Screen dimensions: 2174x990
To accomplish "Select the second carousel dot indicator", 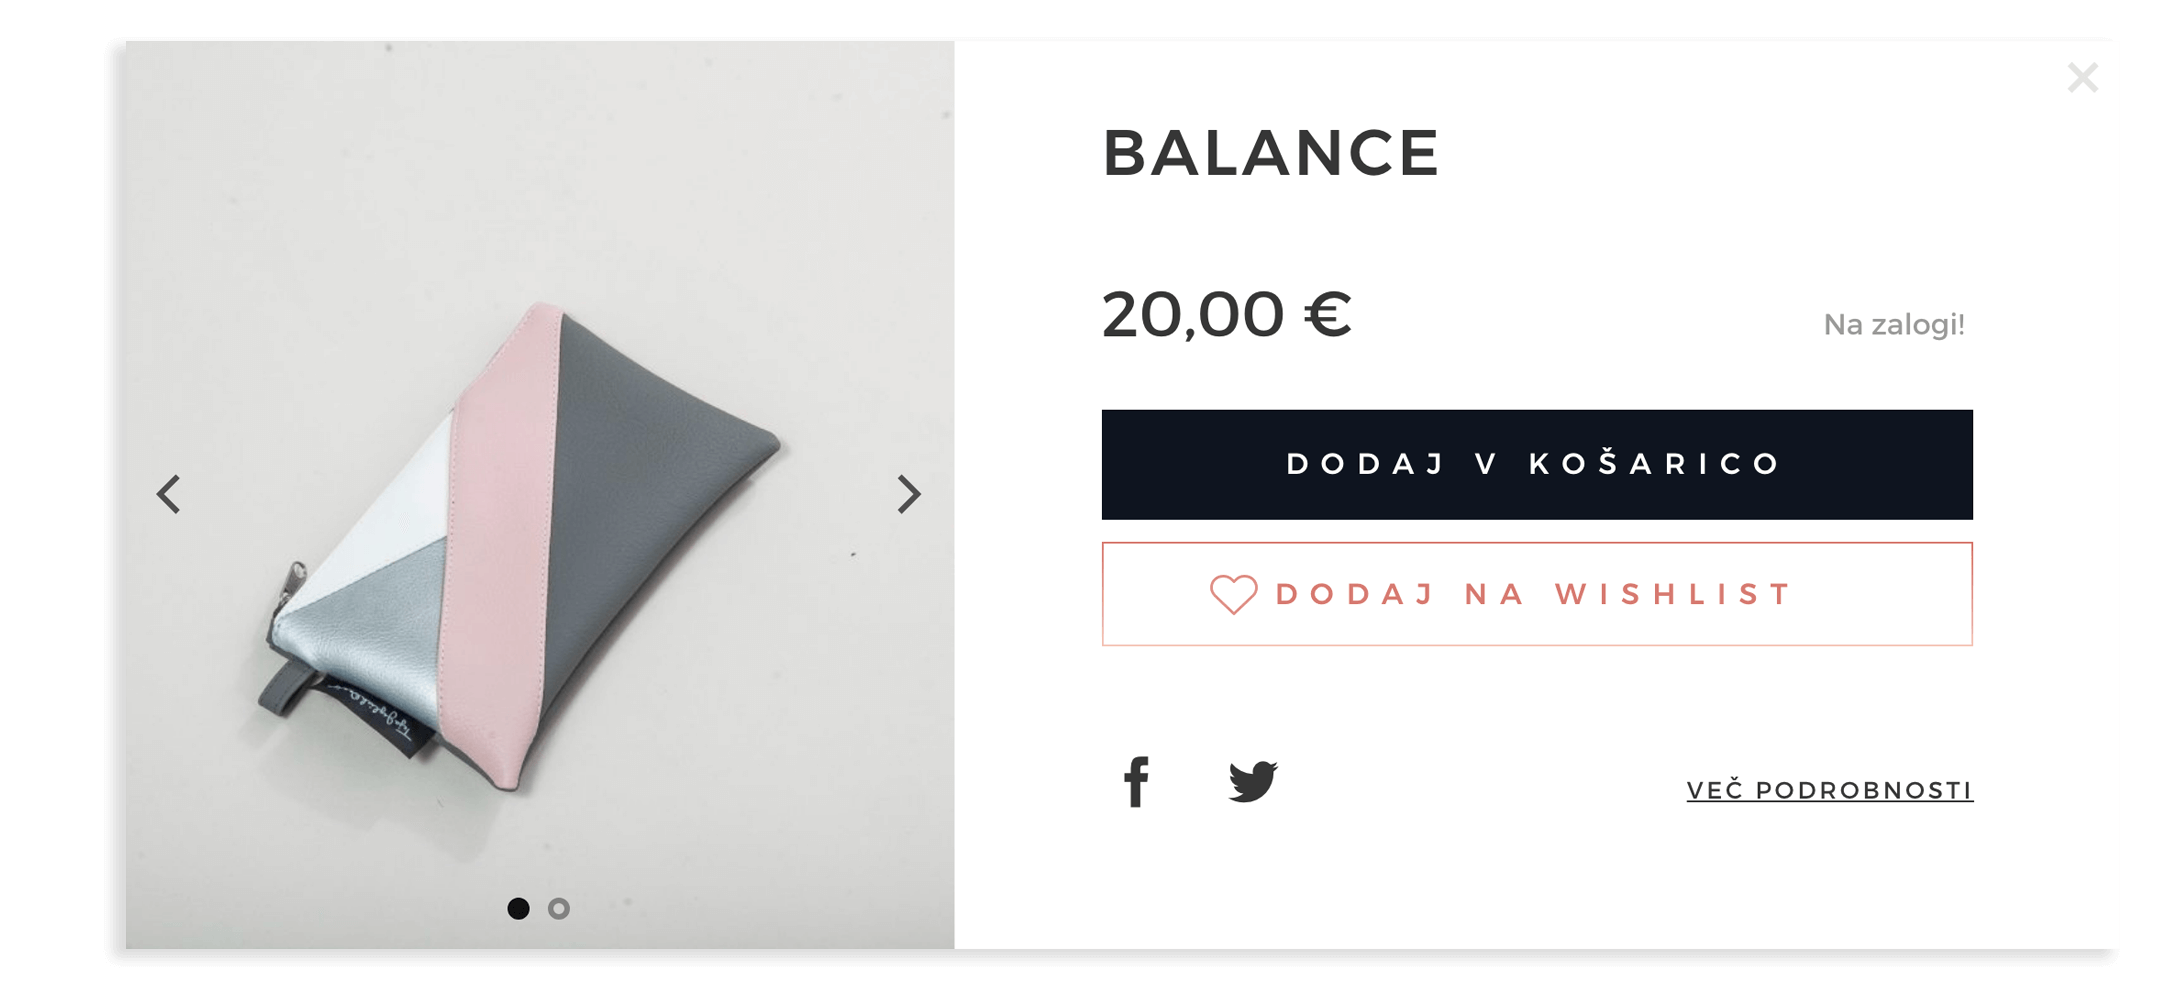I will 559,908.
